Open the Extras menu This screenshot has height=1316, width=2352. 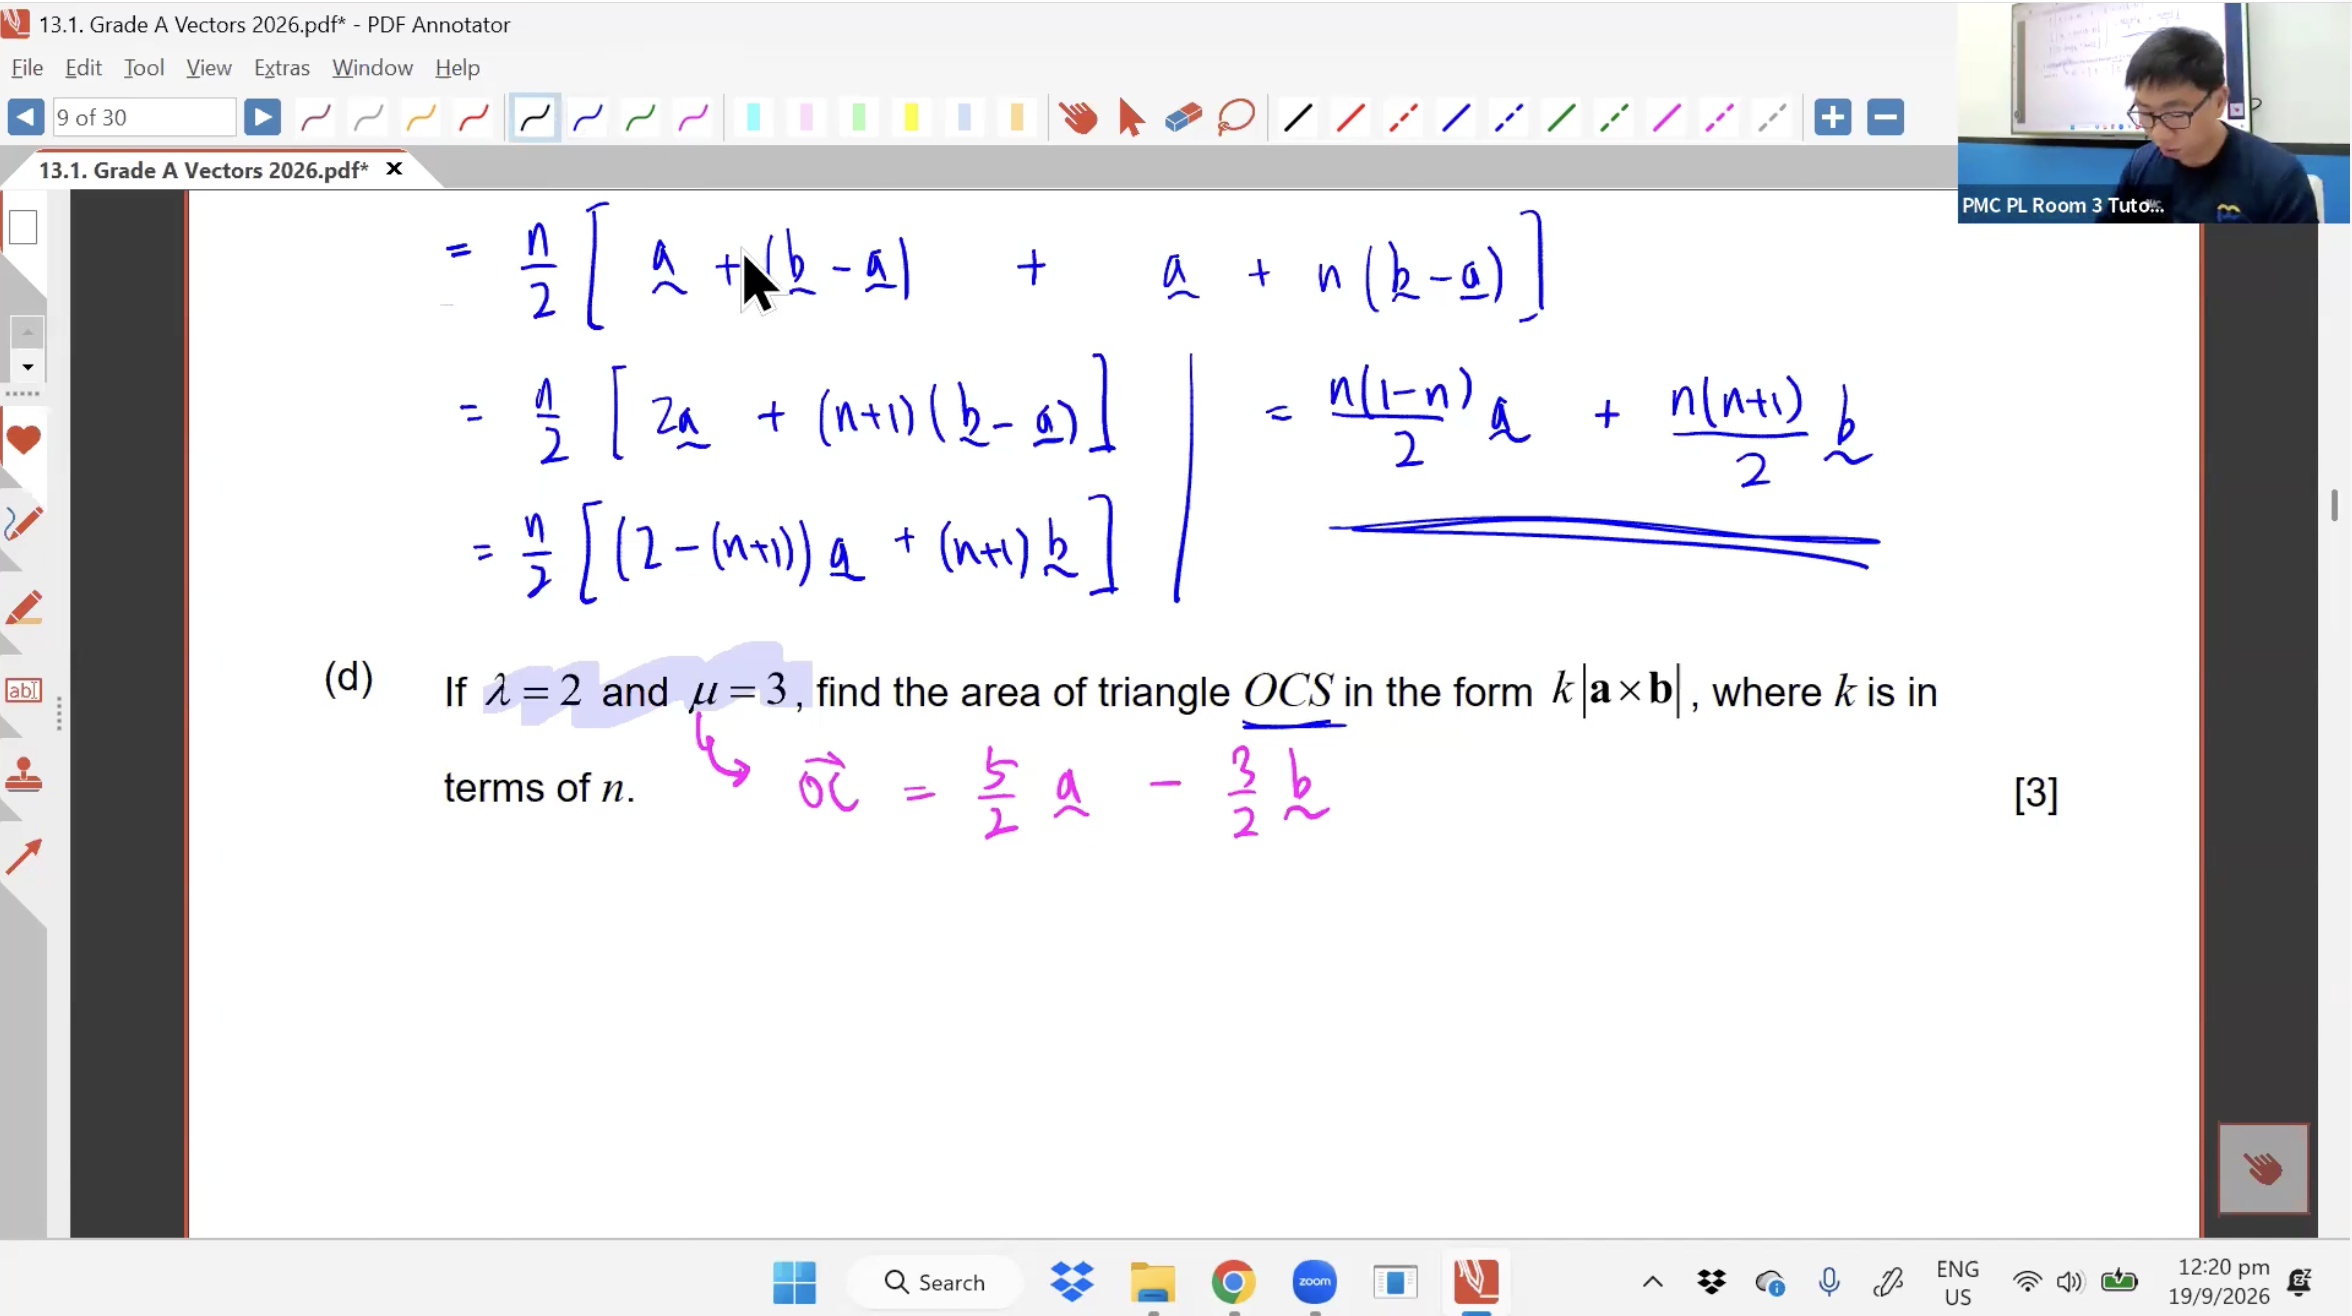(x=281, y=67)
